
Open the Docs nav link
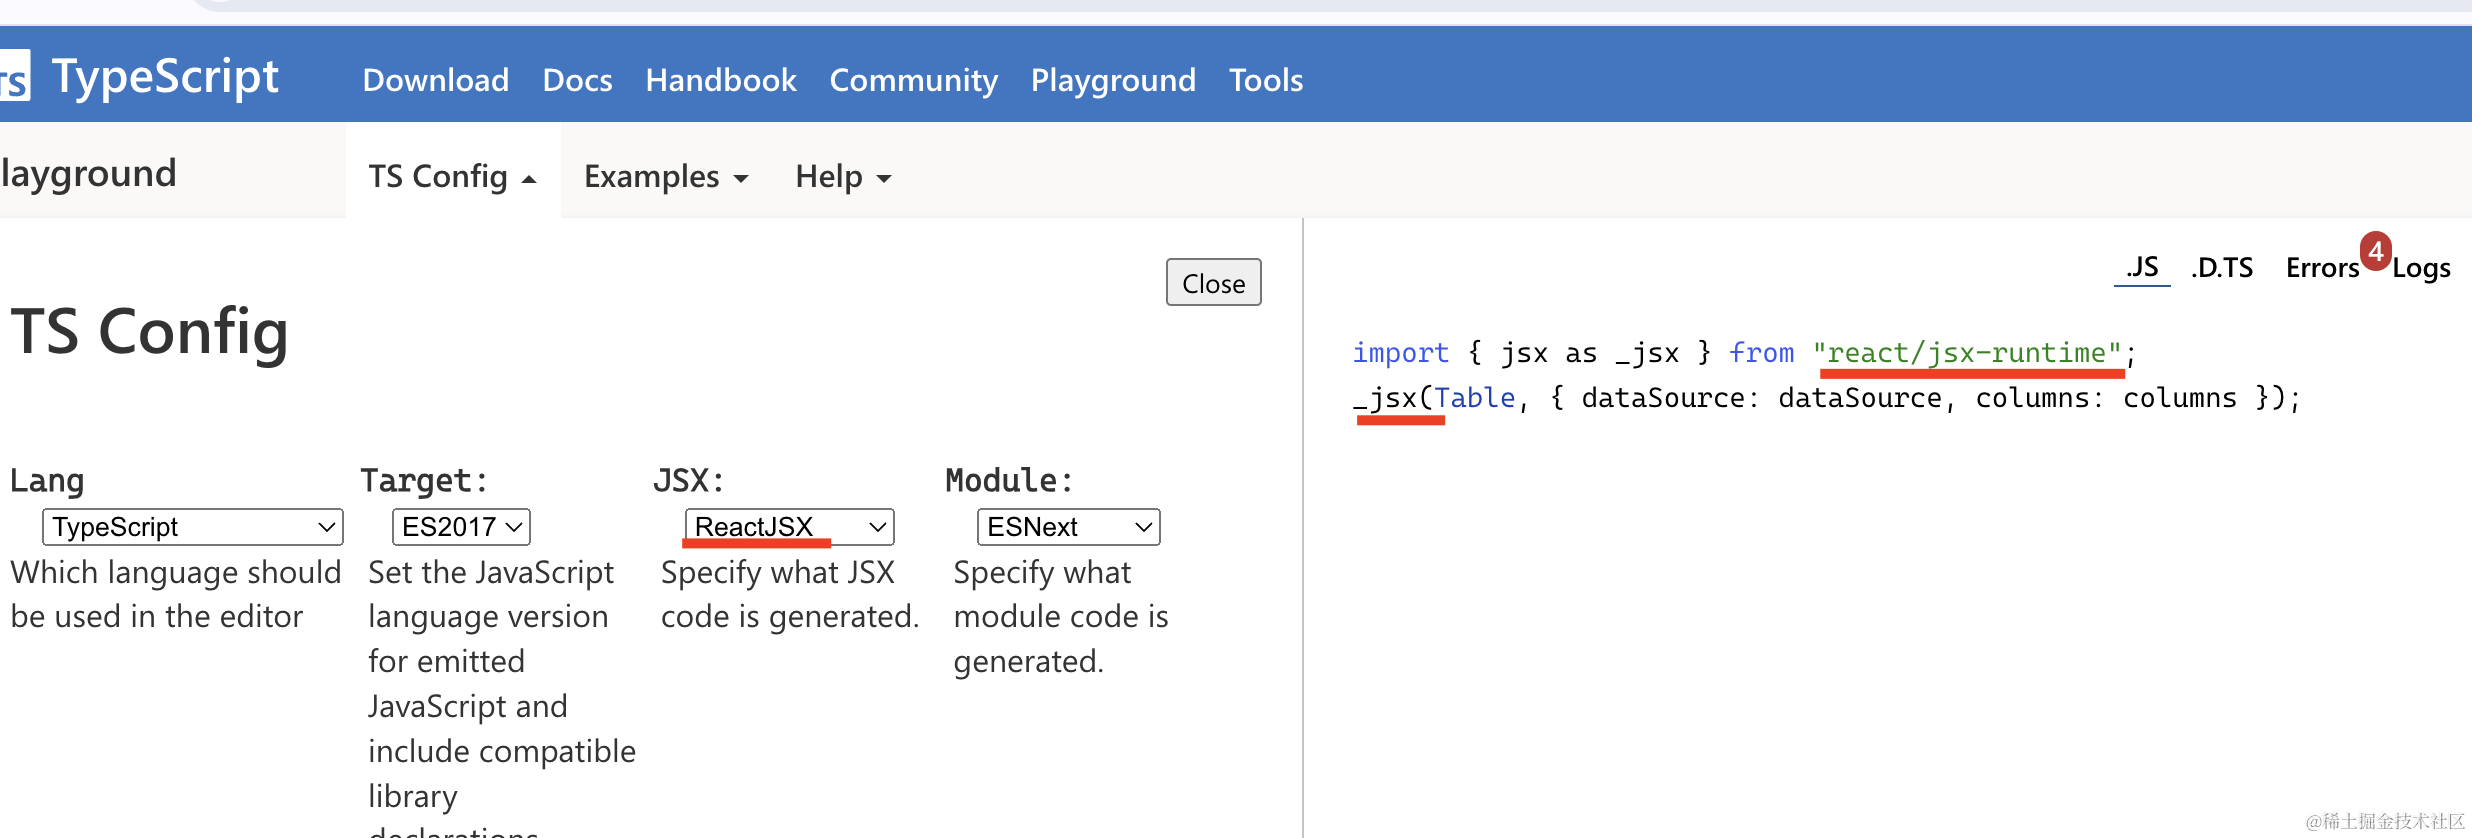coord(577,80)
